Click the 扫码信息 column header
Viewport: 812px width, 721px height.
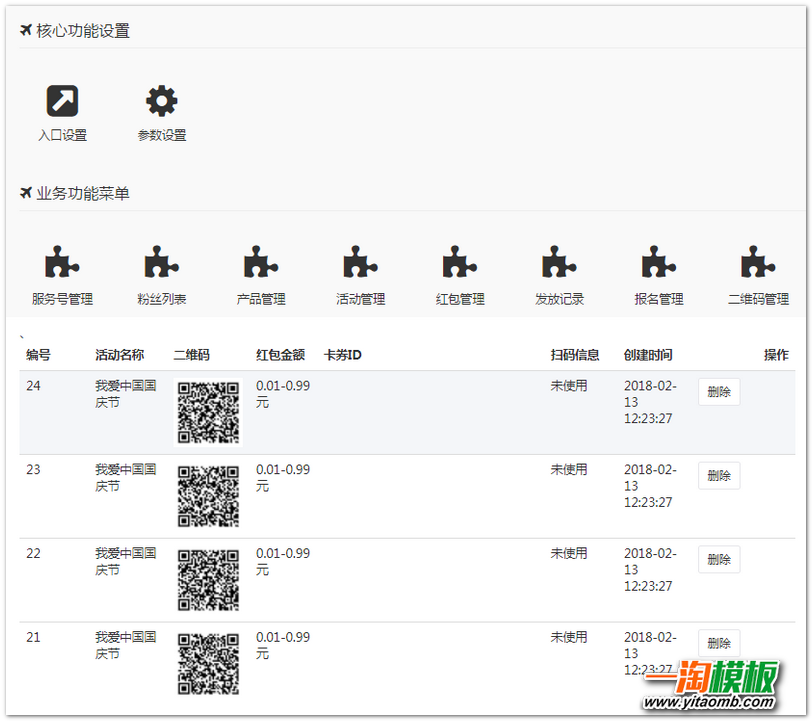(575, 355)
